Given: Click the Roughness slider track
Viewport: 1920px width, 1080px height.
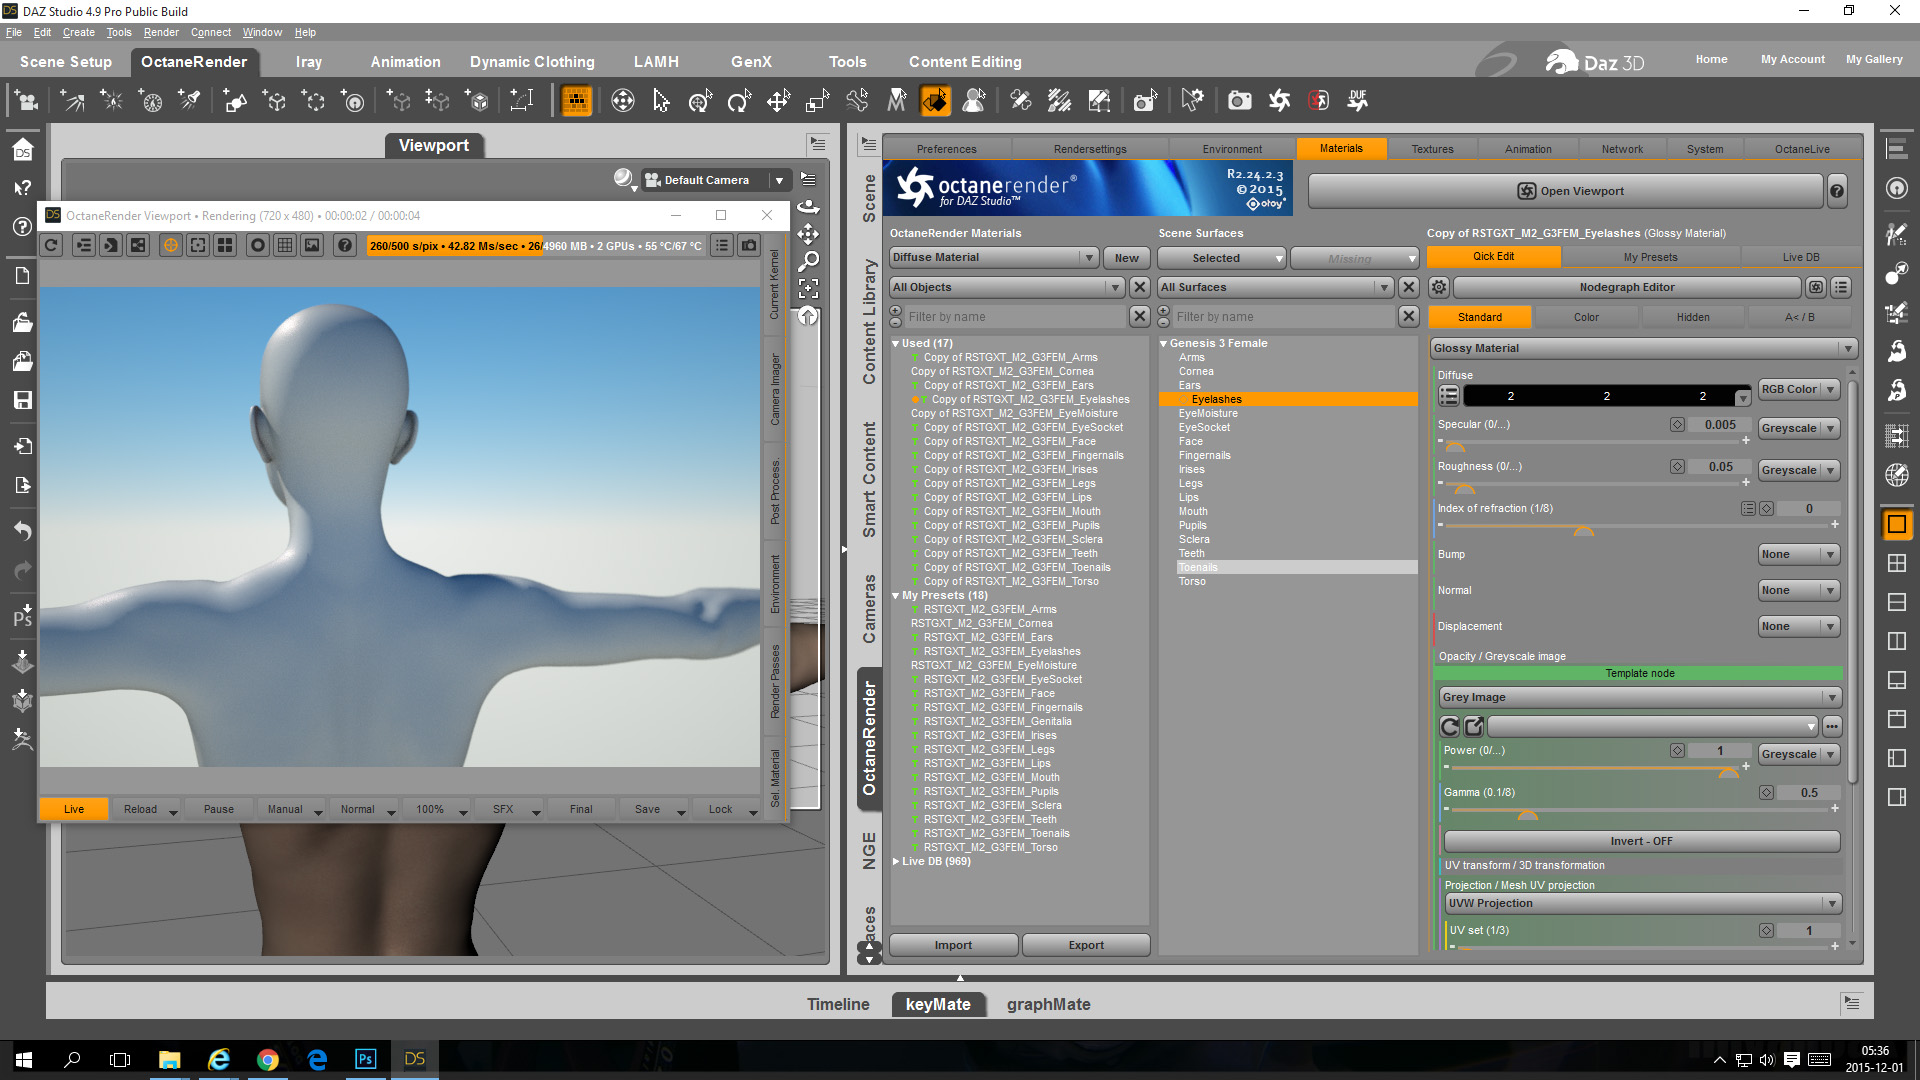Looking at the screenshot, I should (x=1600, y=484).
